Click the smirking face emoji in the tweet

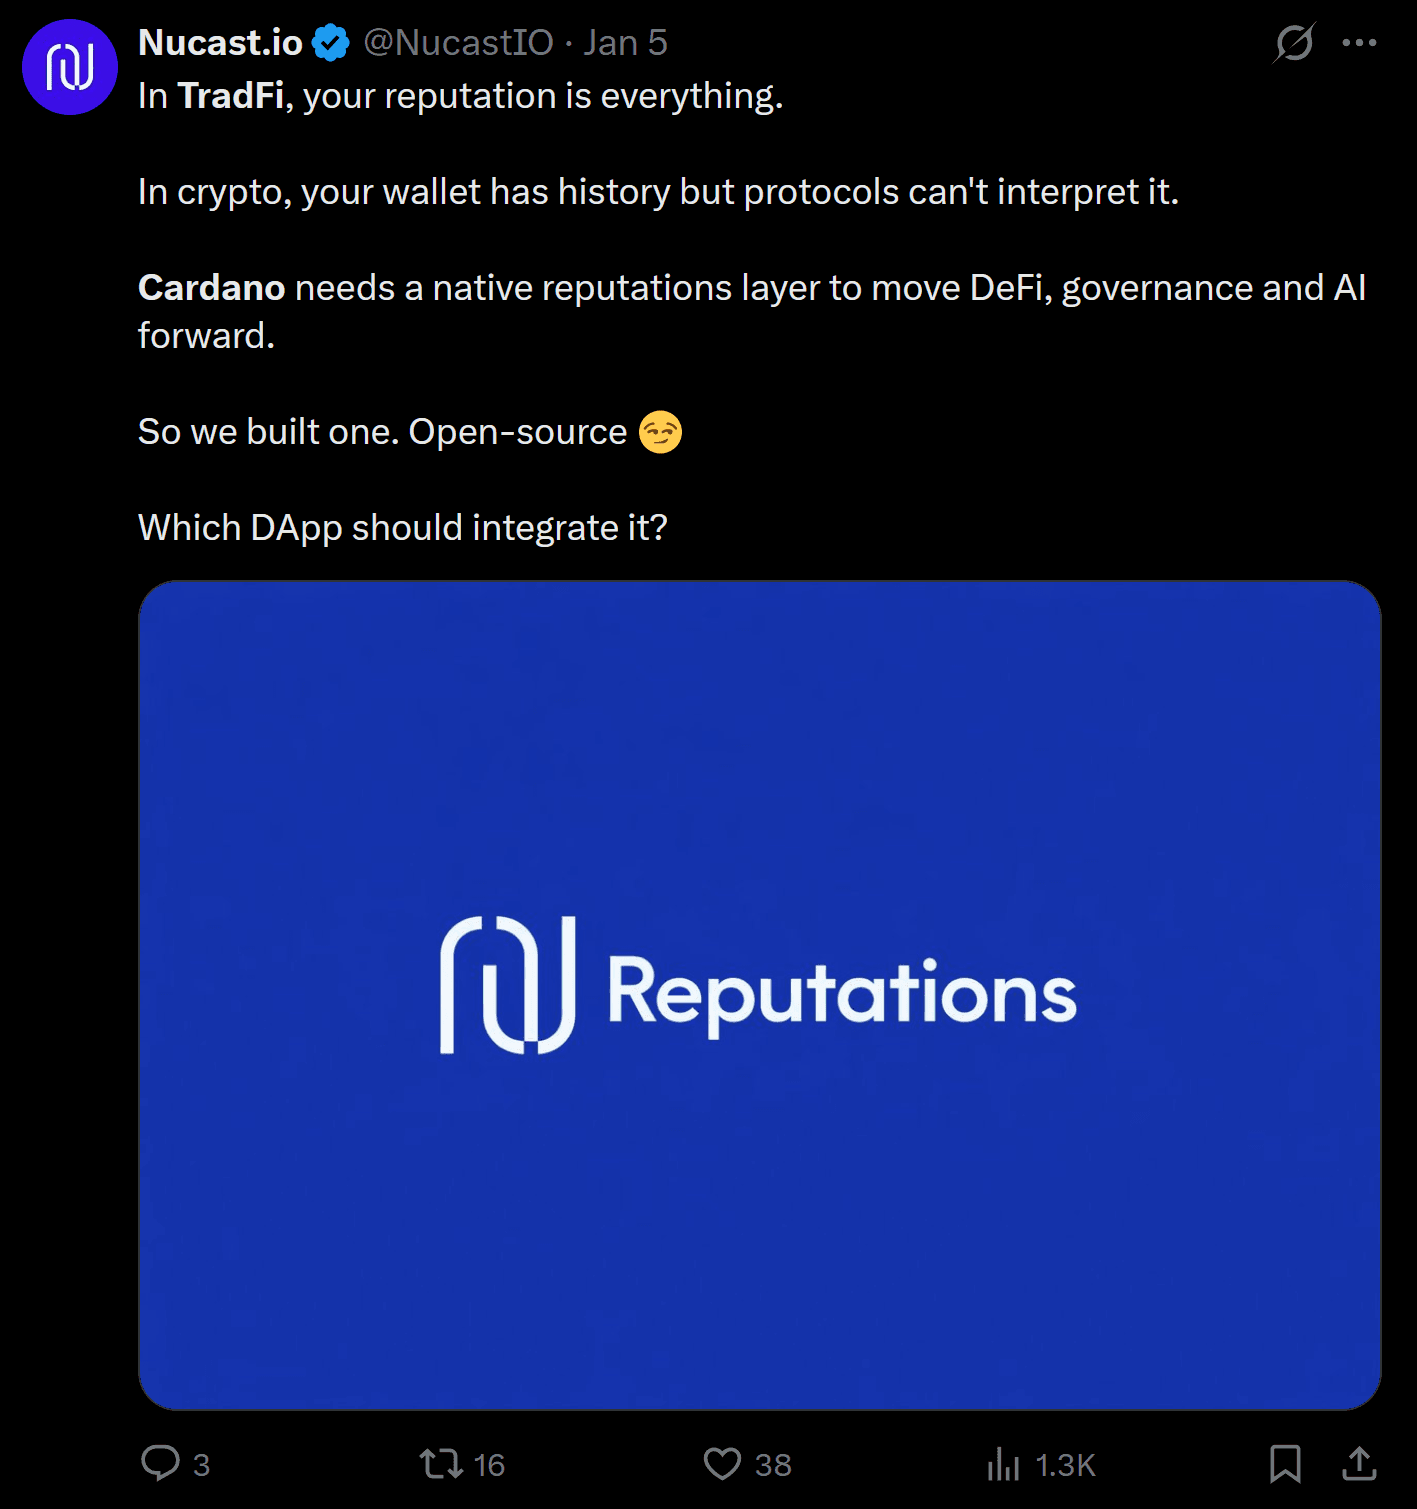pos(660,432)
